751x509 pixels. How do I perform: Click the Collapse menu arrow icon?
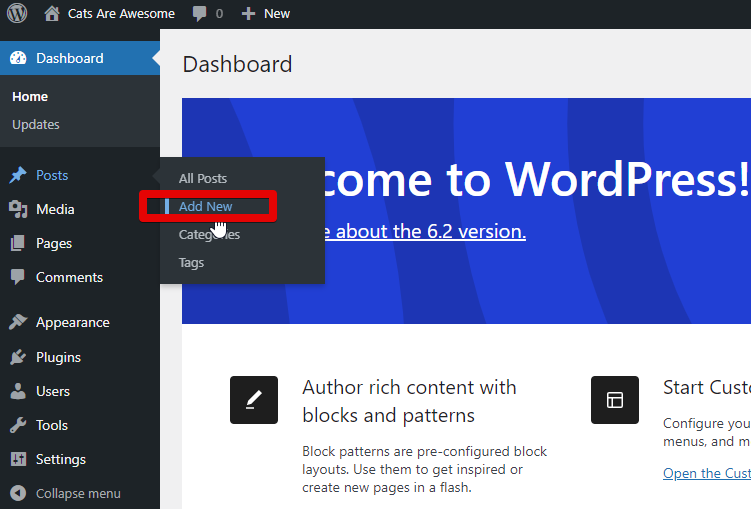[18, 493]
